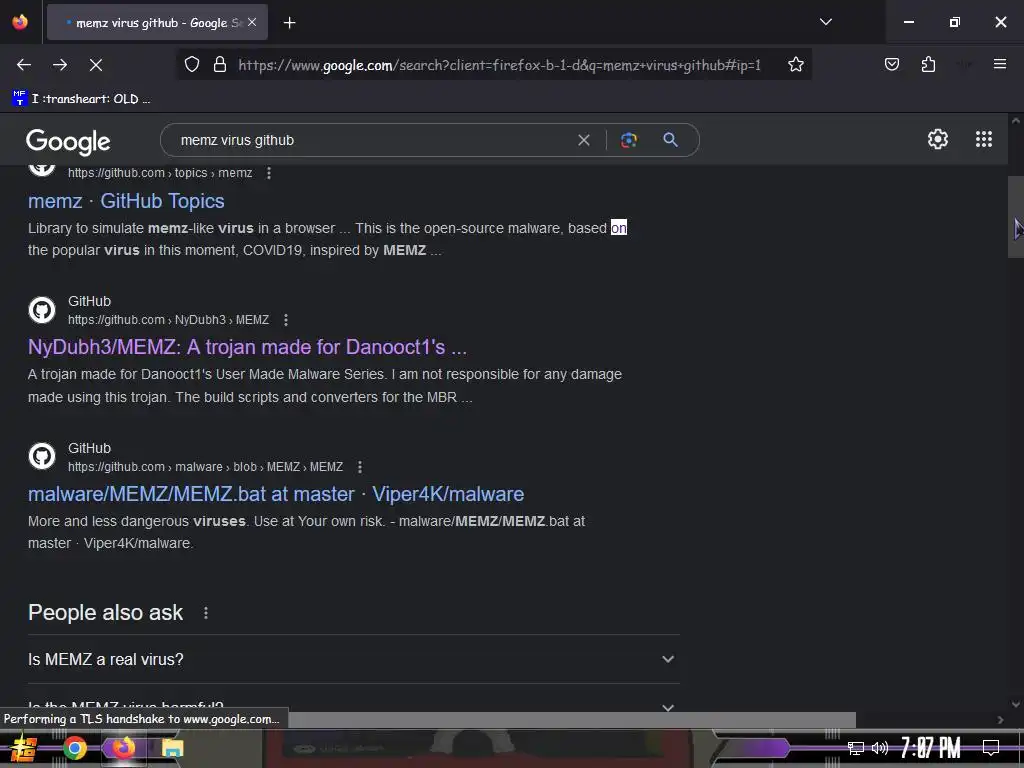The image size is (1024, 768).
Task: Click the 7:07 PM taskbar clock
Action: (x=931, y=748)
